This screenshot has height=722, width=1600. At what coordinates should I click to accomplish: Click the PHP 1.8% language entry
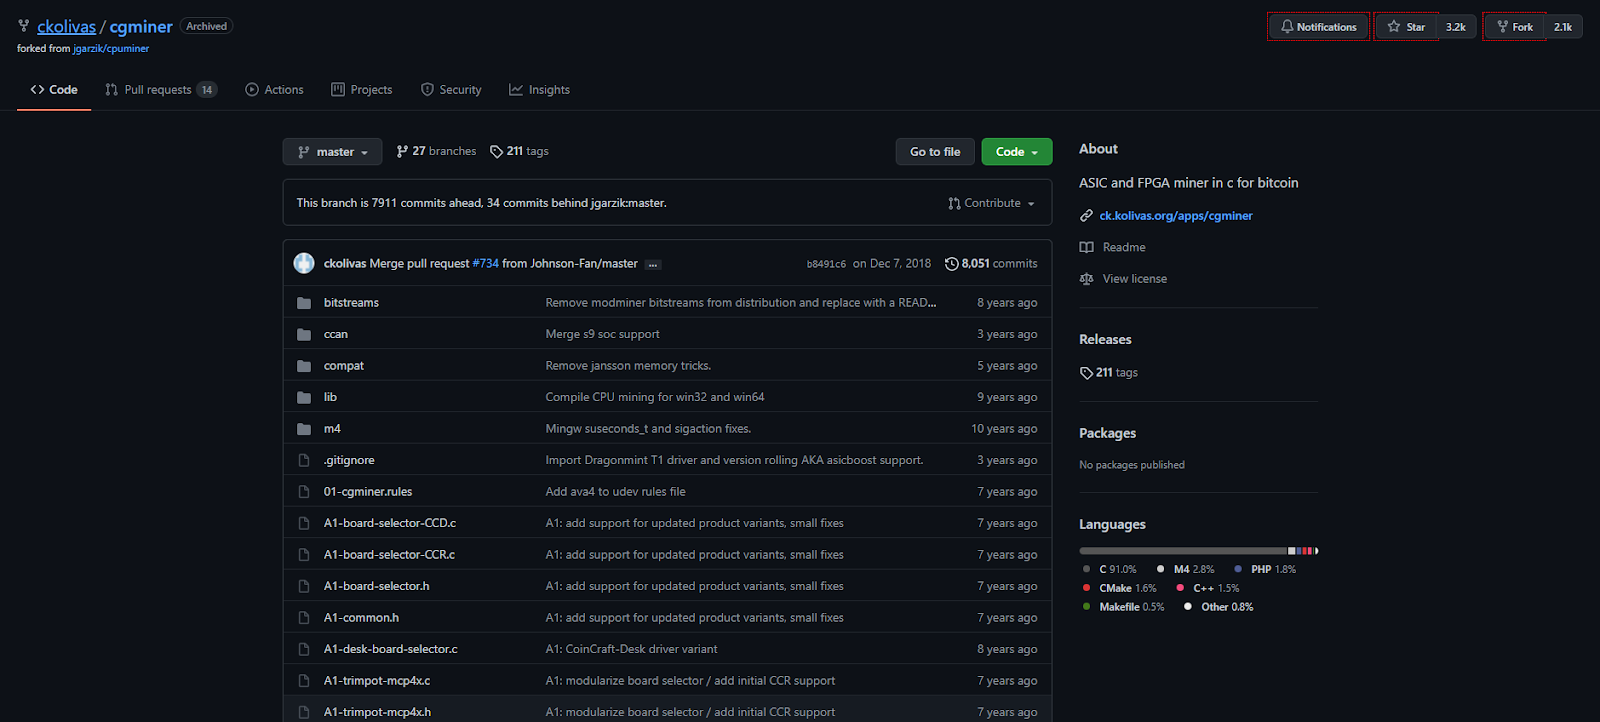pyautogui.click(x=1265, y=570)
